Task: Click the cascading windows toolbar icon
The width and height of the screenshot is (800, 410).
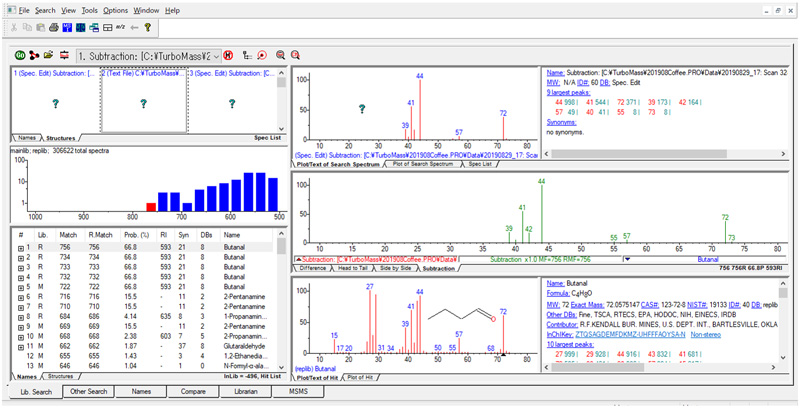Action: point(94,28)
